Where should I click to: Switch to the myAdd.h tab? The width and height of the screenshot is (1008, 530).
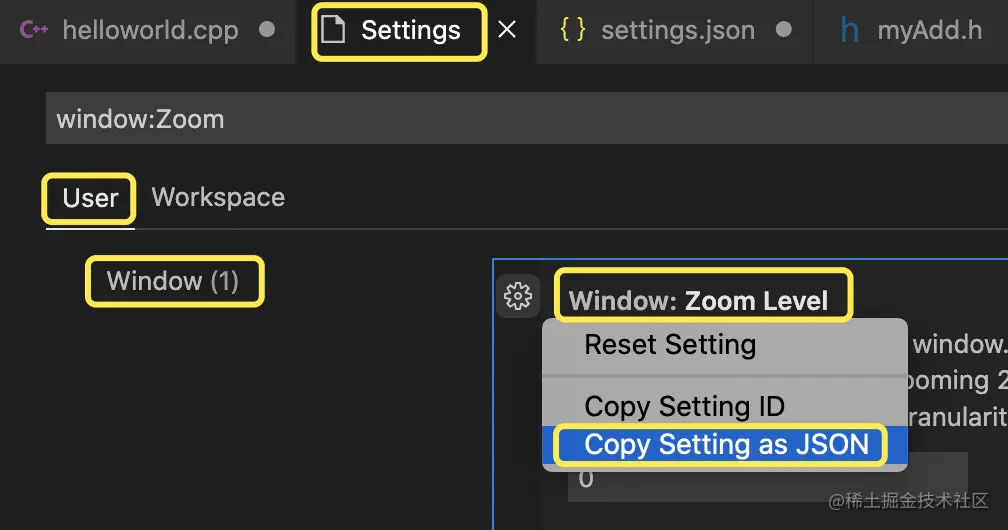click(929, 31)
